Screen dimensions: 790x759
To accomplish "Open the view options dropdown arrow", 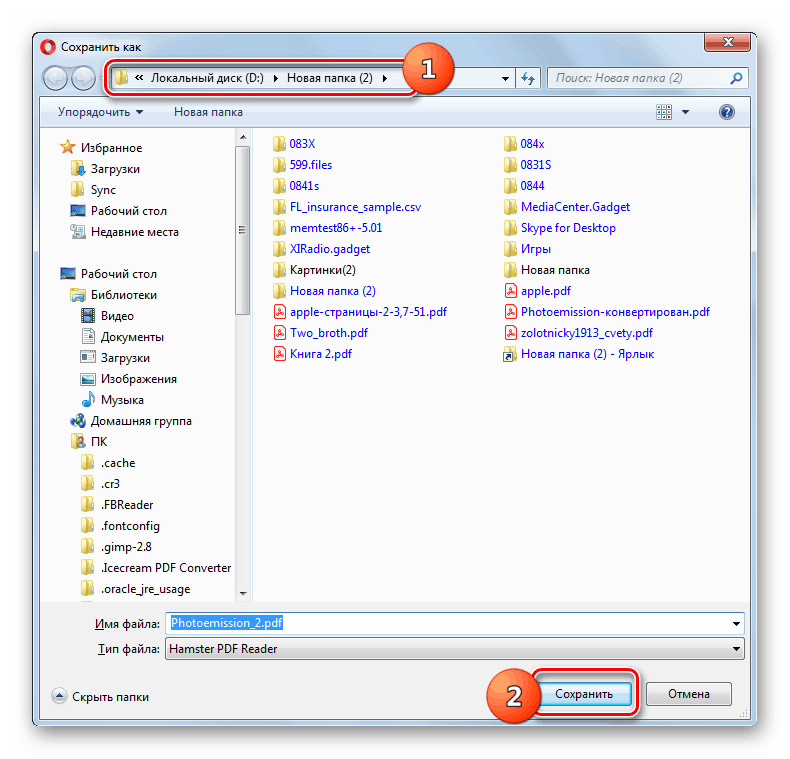I will click(x=685, y=112).
